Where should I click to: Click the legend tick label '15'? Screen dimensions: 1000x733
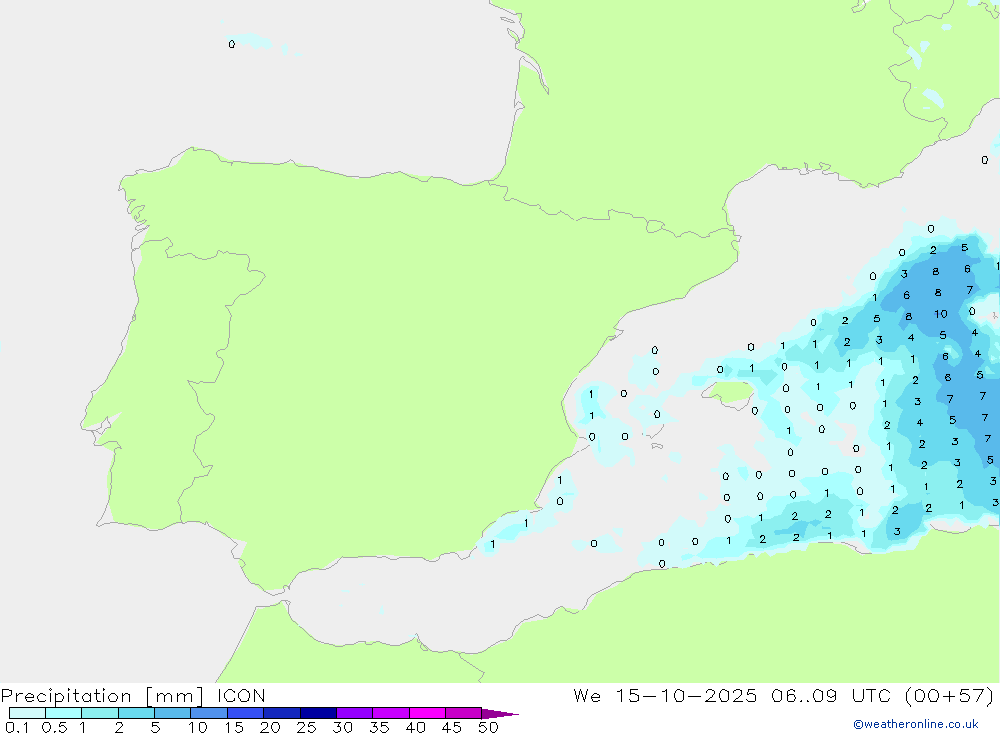[x=233, y=727]
